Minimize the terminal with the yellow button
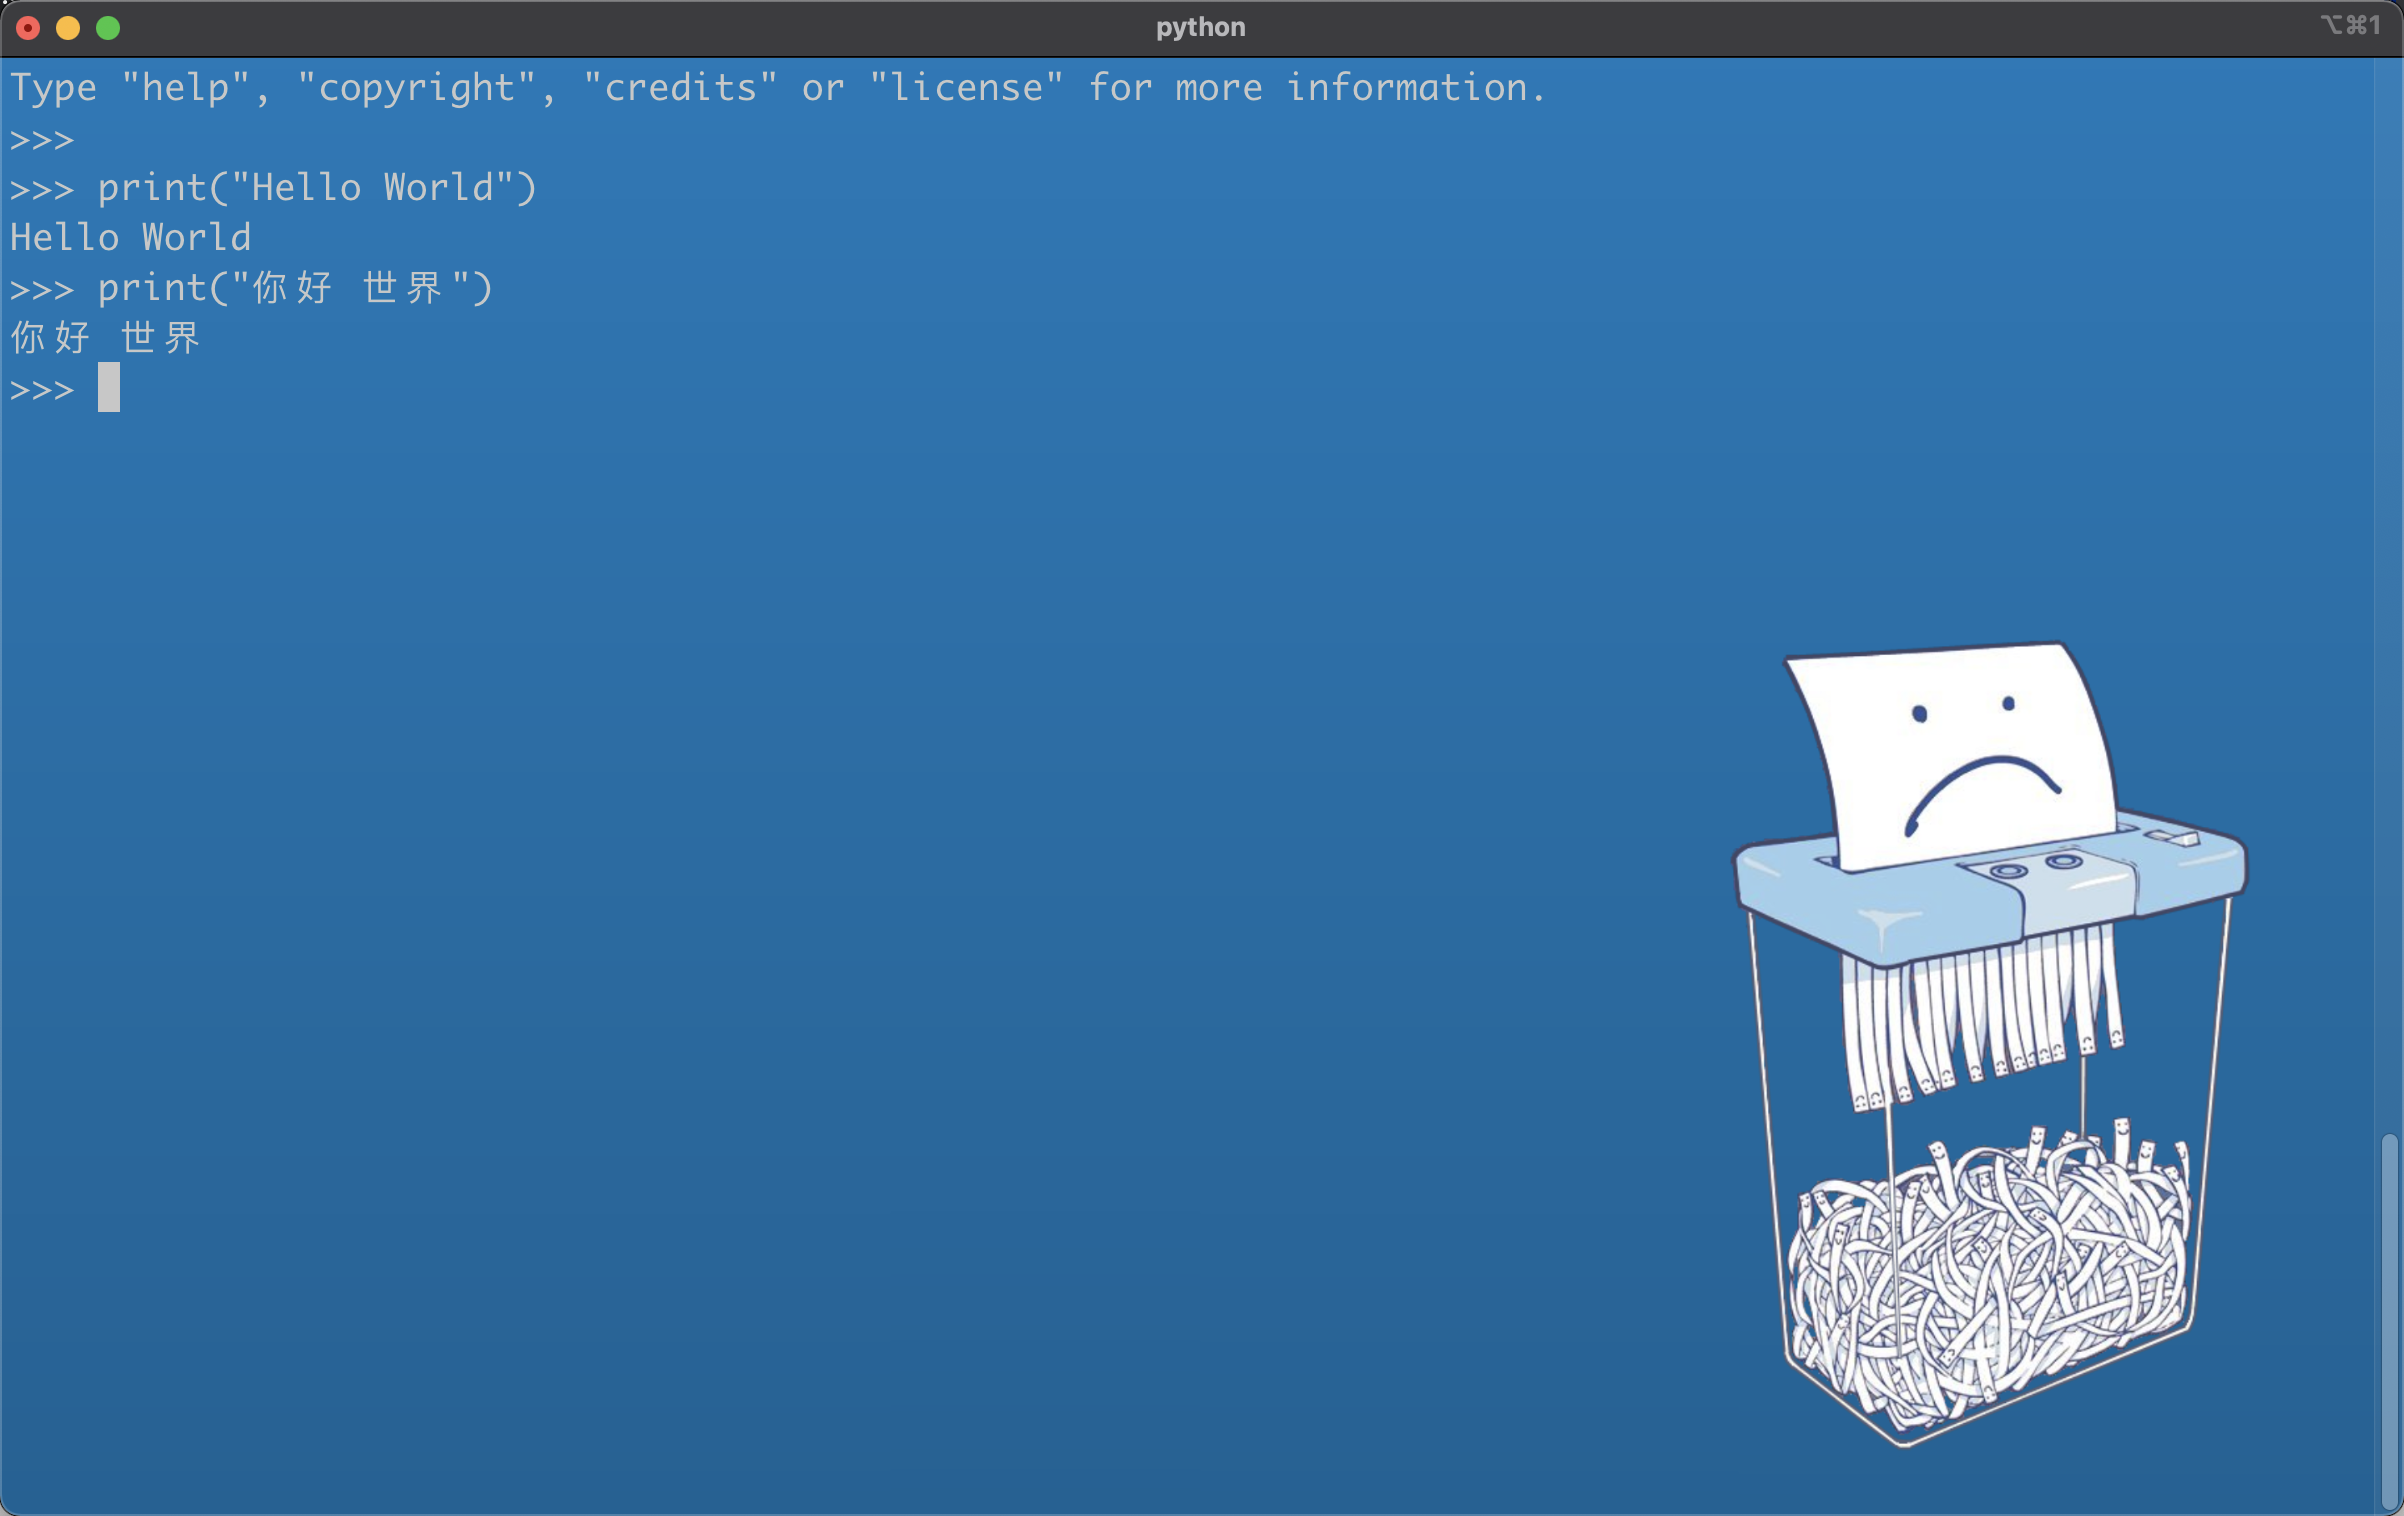The width and height of the screenshot is (2404, 1516). click(68, 28)
